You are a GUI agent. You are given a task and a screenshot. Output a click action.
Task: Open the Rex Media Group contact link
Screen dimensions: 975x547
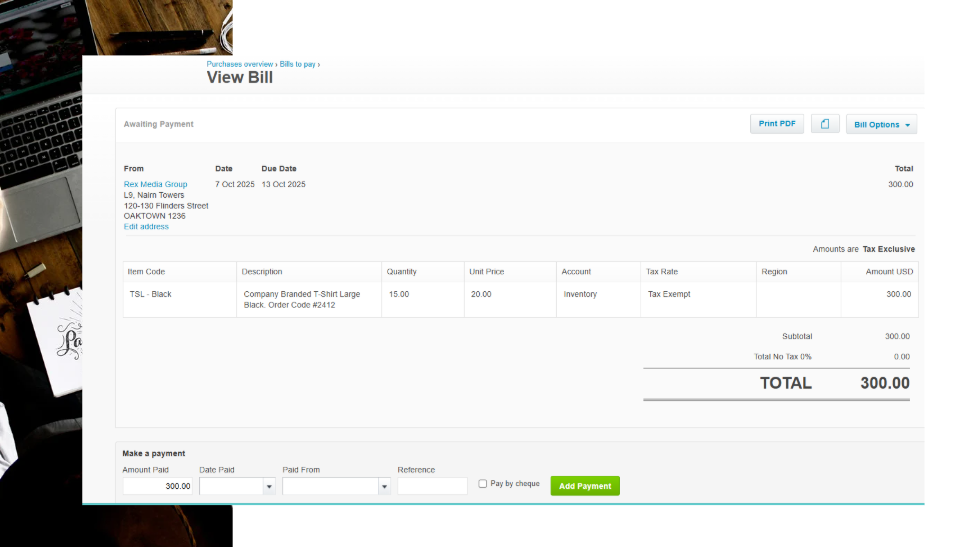click(x=155, y=184)
